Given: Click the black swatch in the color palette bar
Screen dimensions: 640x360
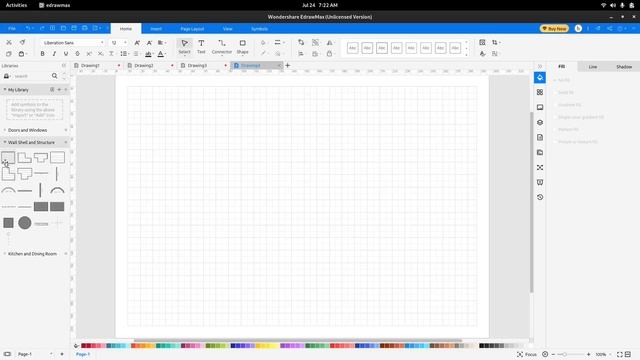Looking at the screenshot, I should pos(482,346).
